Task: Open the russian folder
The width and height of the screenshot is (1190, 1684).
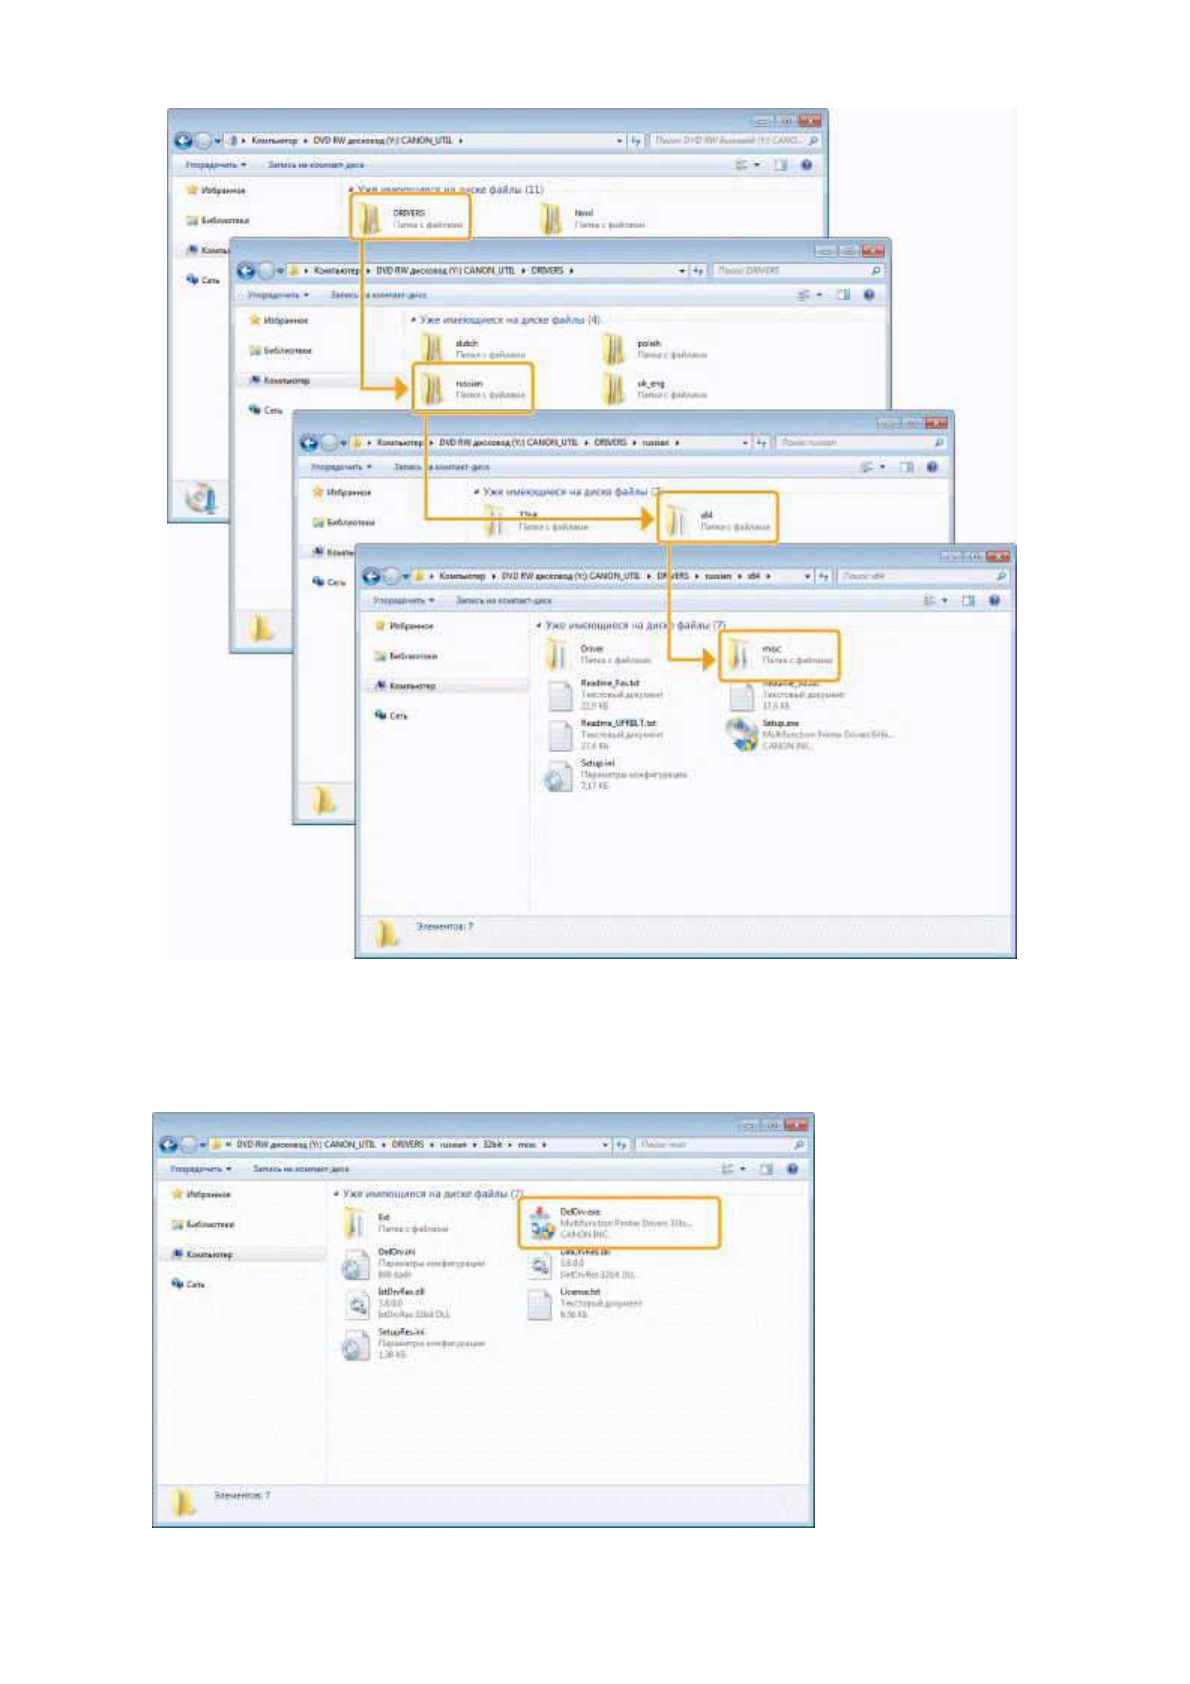Action: [433, 388]
